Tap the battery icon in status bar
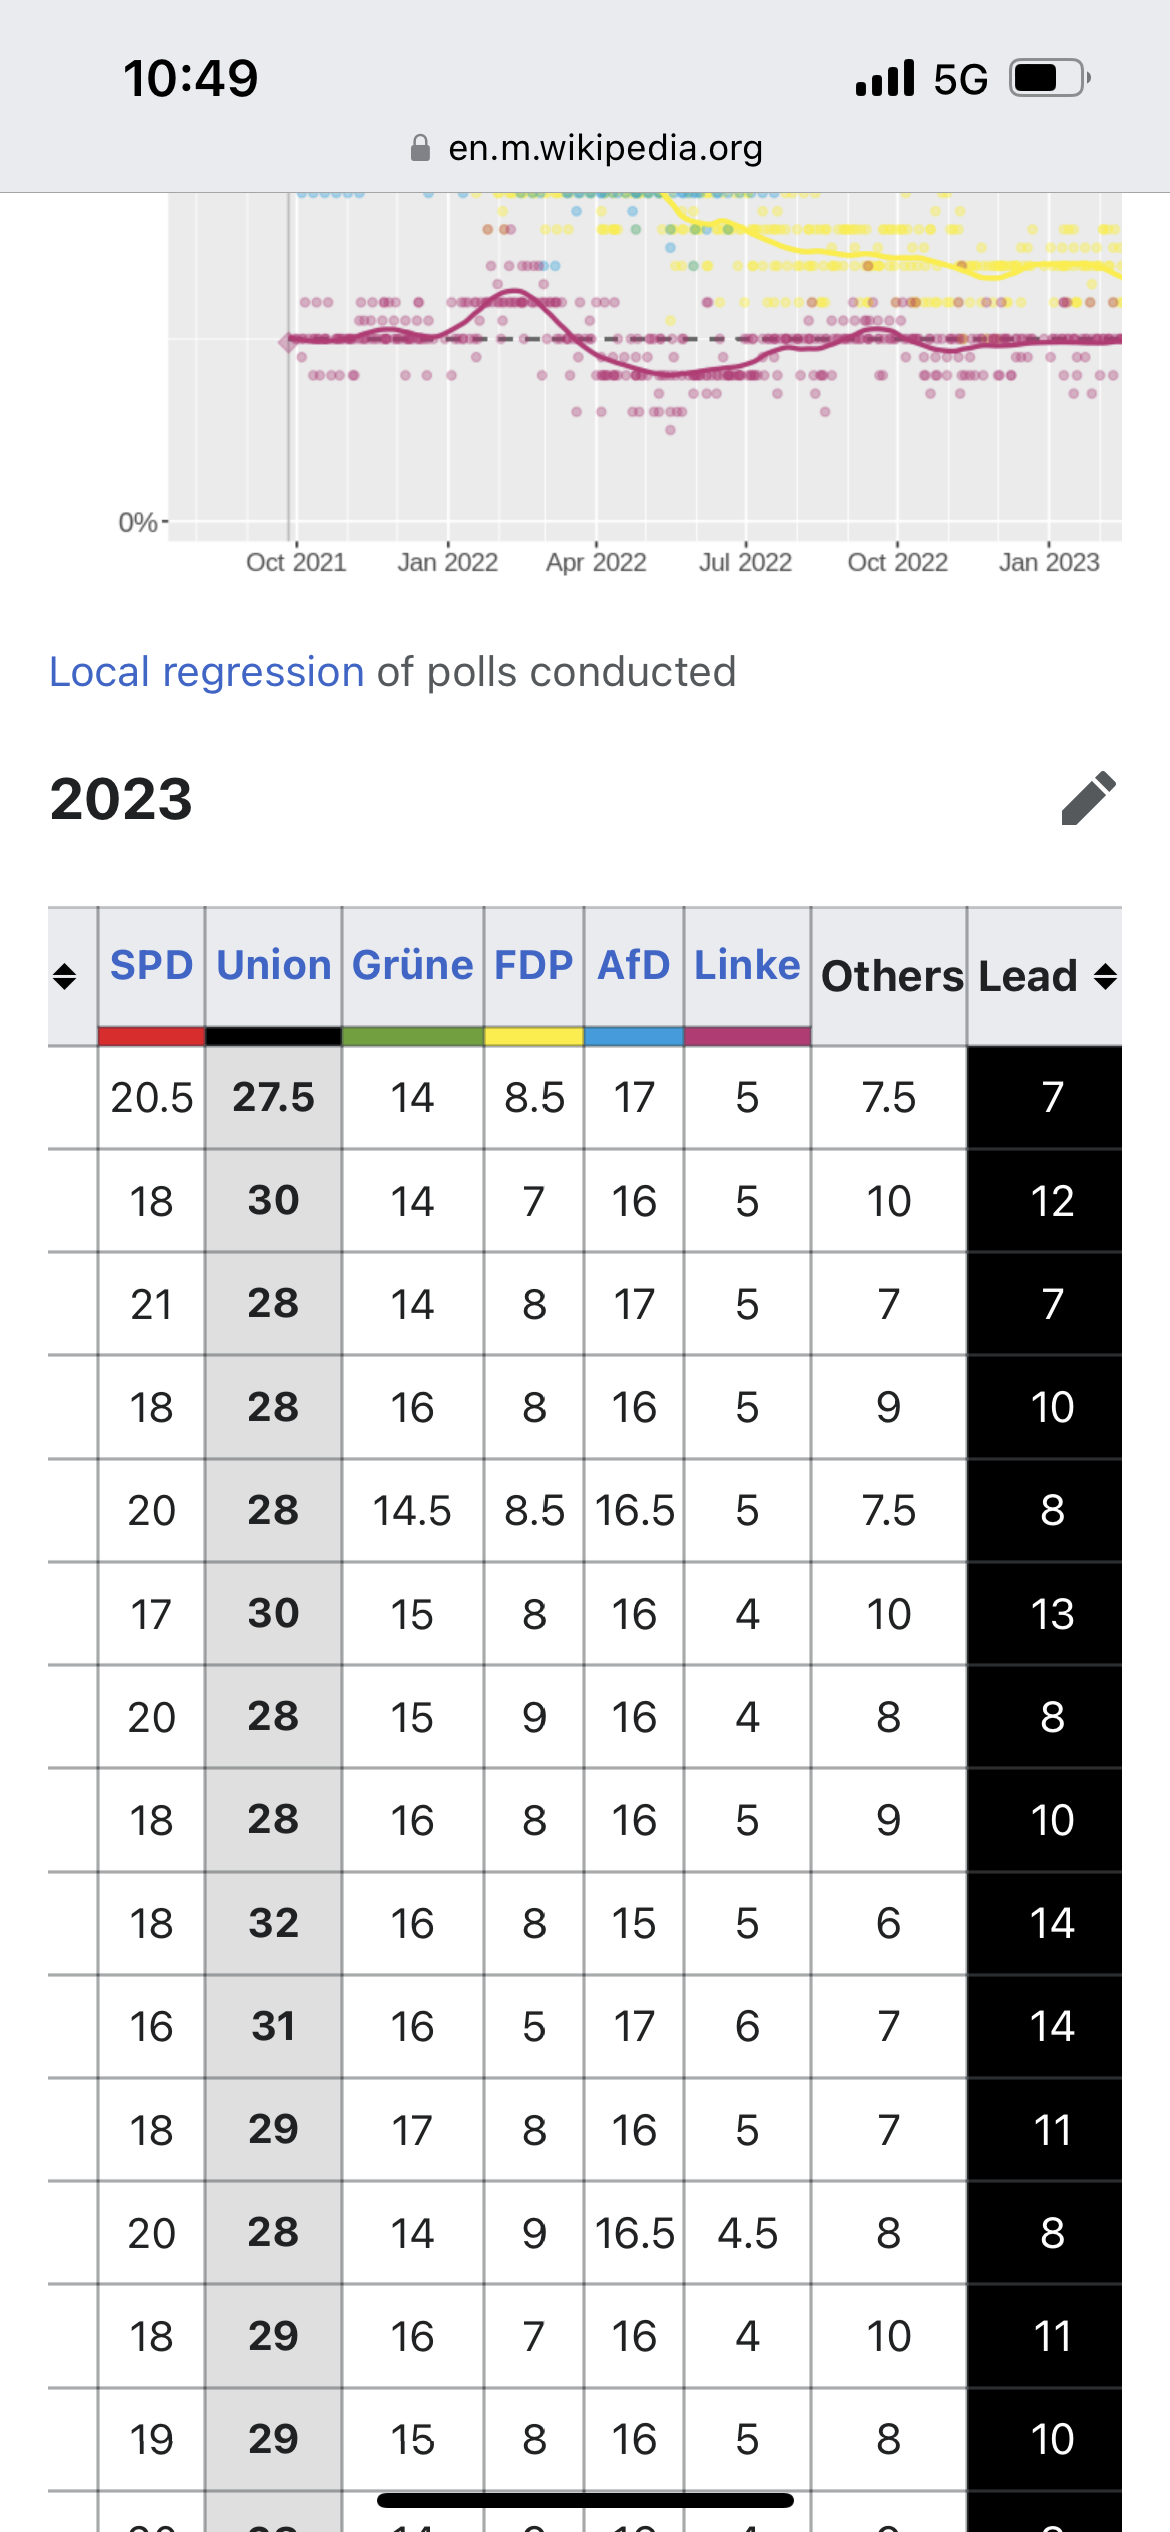1170x2532 pixels. tap(1048, 78)
